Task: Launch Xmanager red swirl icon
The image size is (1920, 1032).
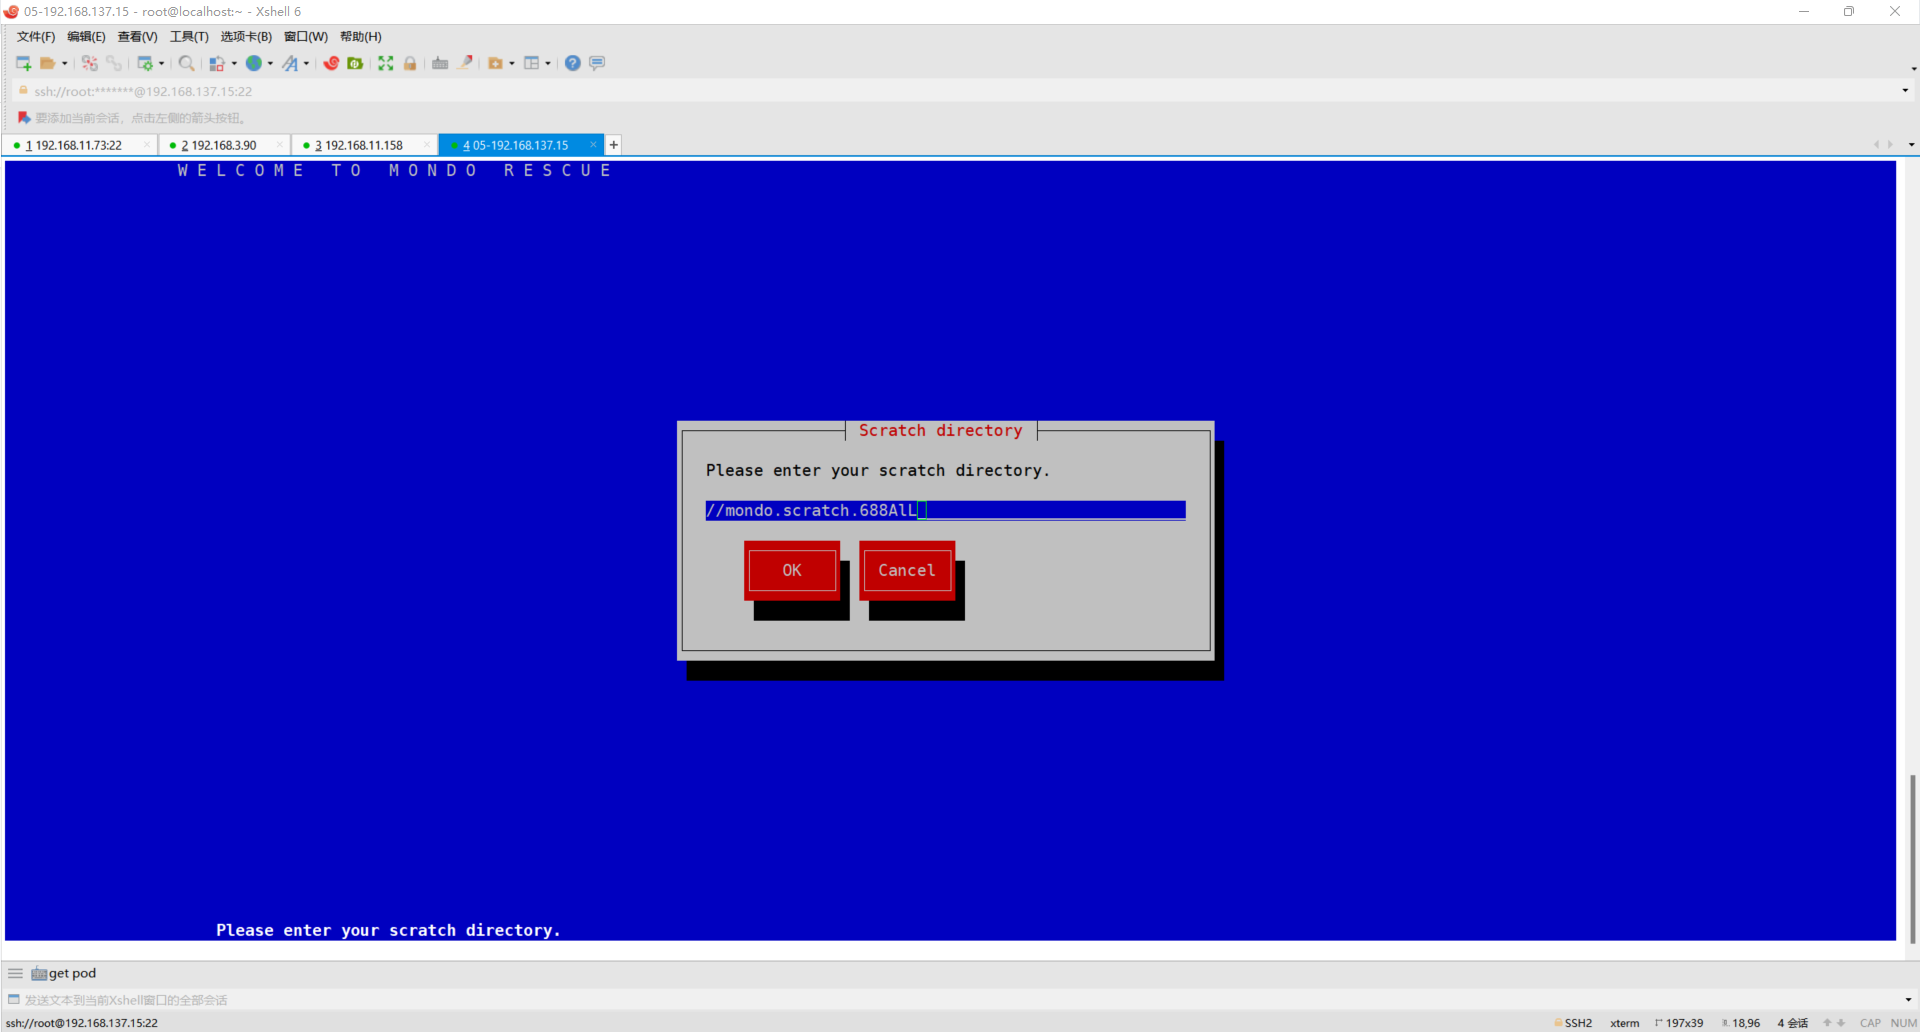Action: [331, 63]
